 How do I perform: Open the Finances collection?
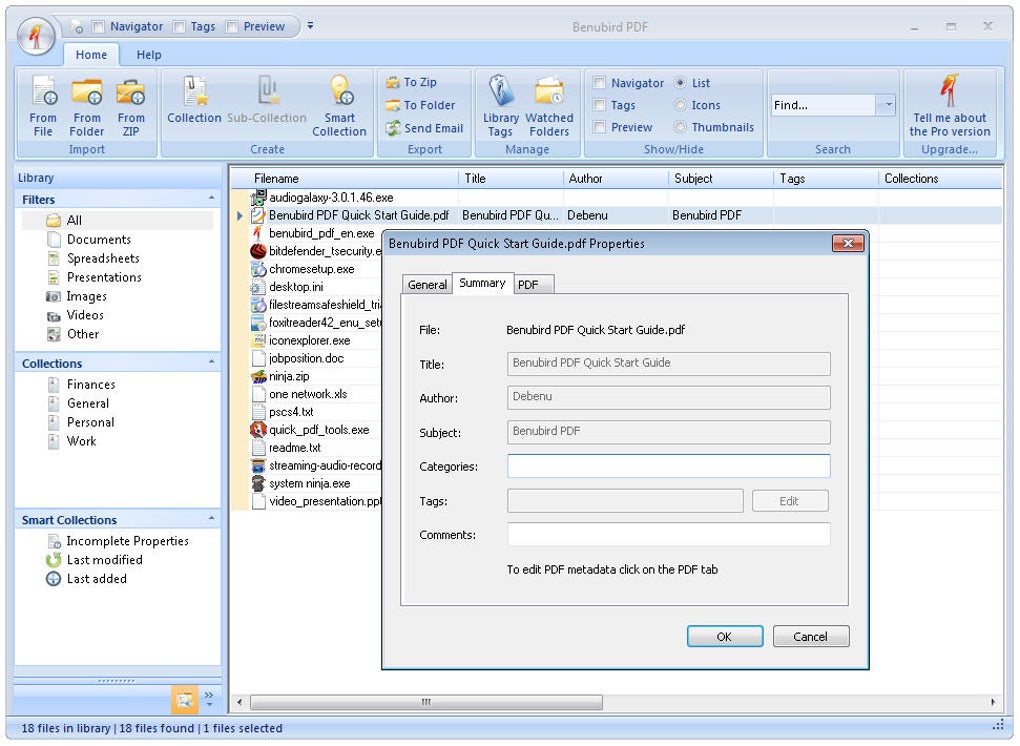[82, 385]
